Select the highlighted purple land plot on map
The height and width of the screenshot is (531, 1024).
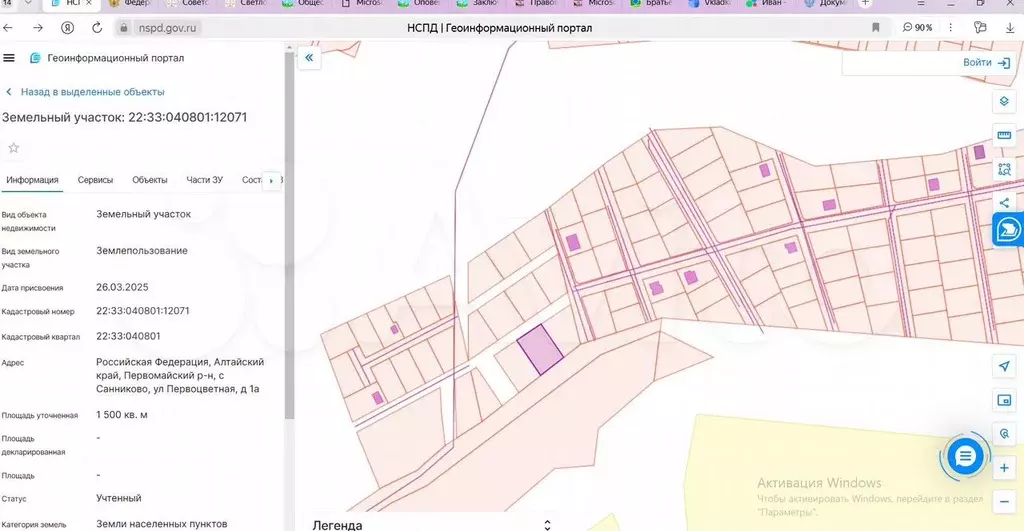539,349
